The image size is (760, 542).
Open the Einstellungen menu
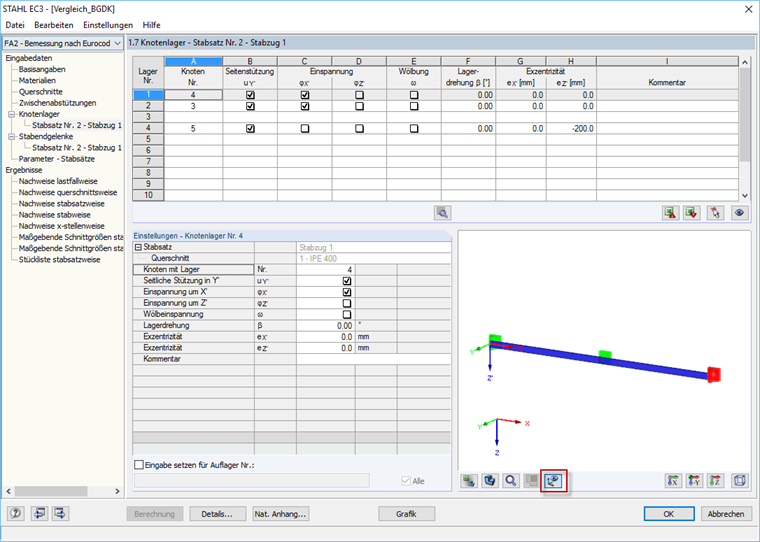point(108,25)
